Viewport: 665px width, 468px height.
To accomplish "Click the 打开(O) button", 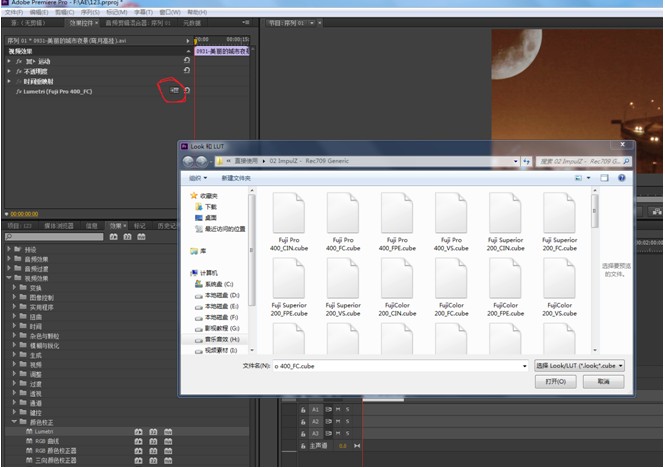I will click(556, 381).
